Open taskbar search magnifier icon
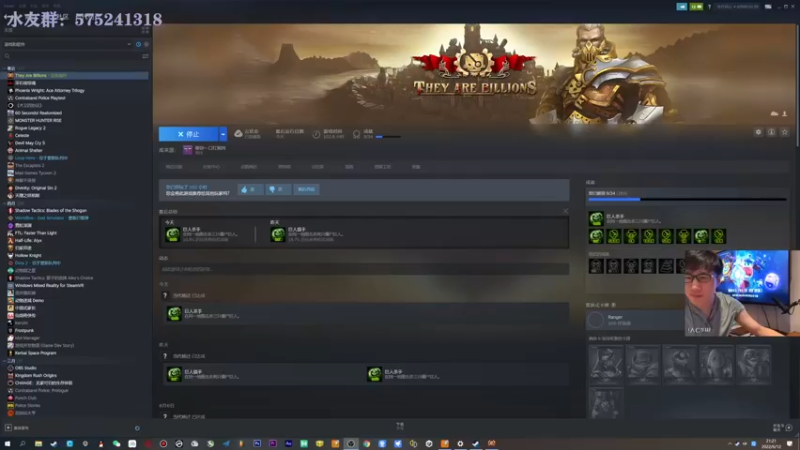Viewport: 800px width, 450px height. pyautogui.click(x=22, y=443)
